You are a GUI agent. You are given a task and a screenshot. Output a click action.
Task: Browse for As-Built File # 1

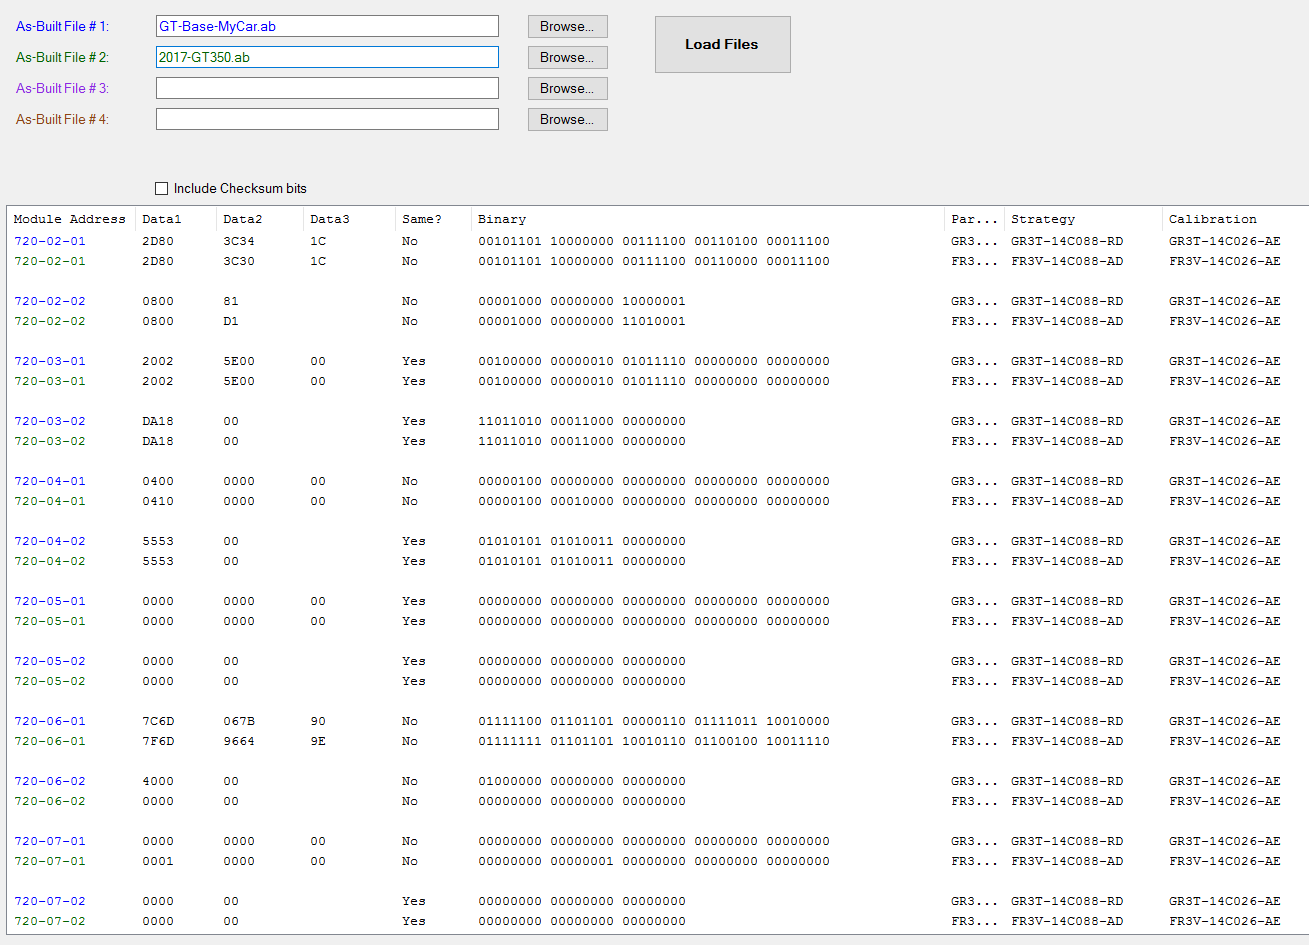[567, 26]
